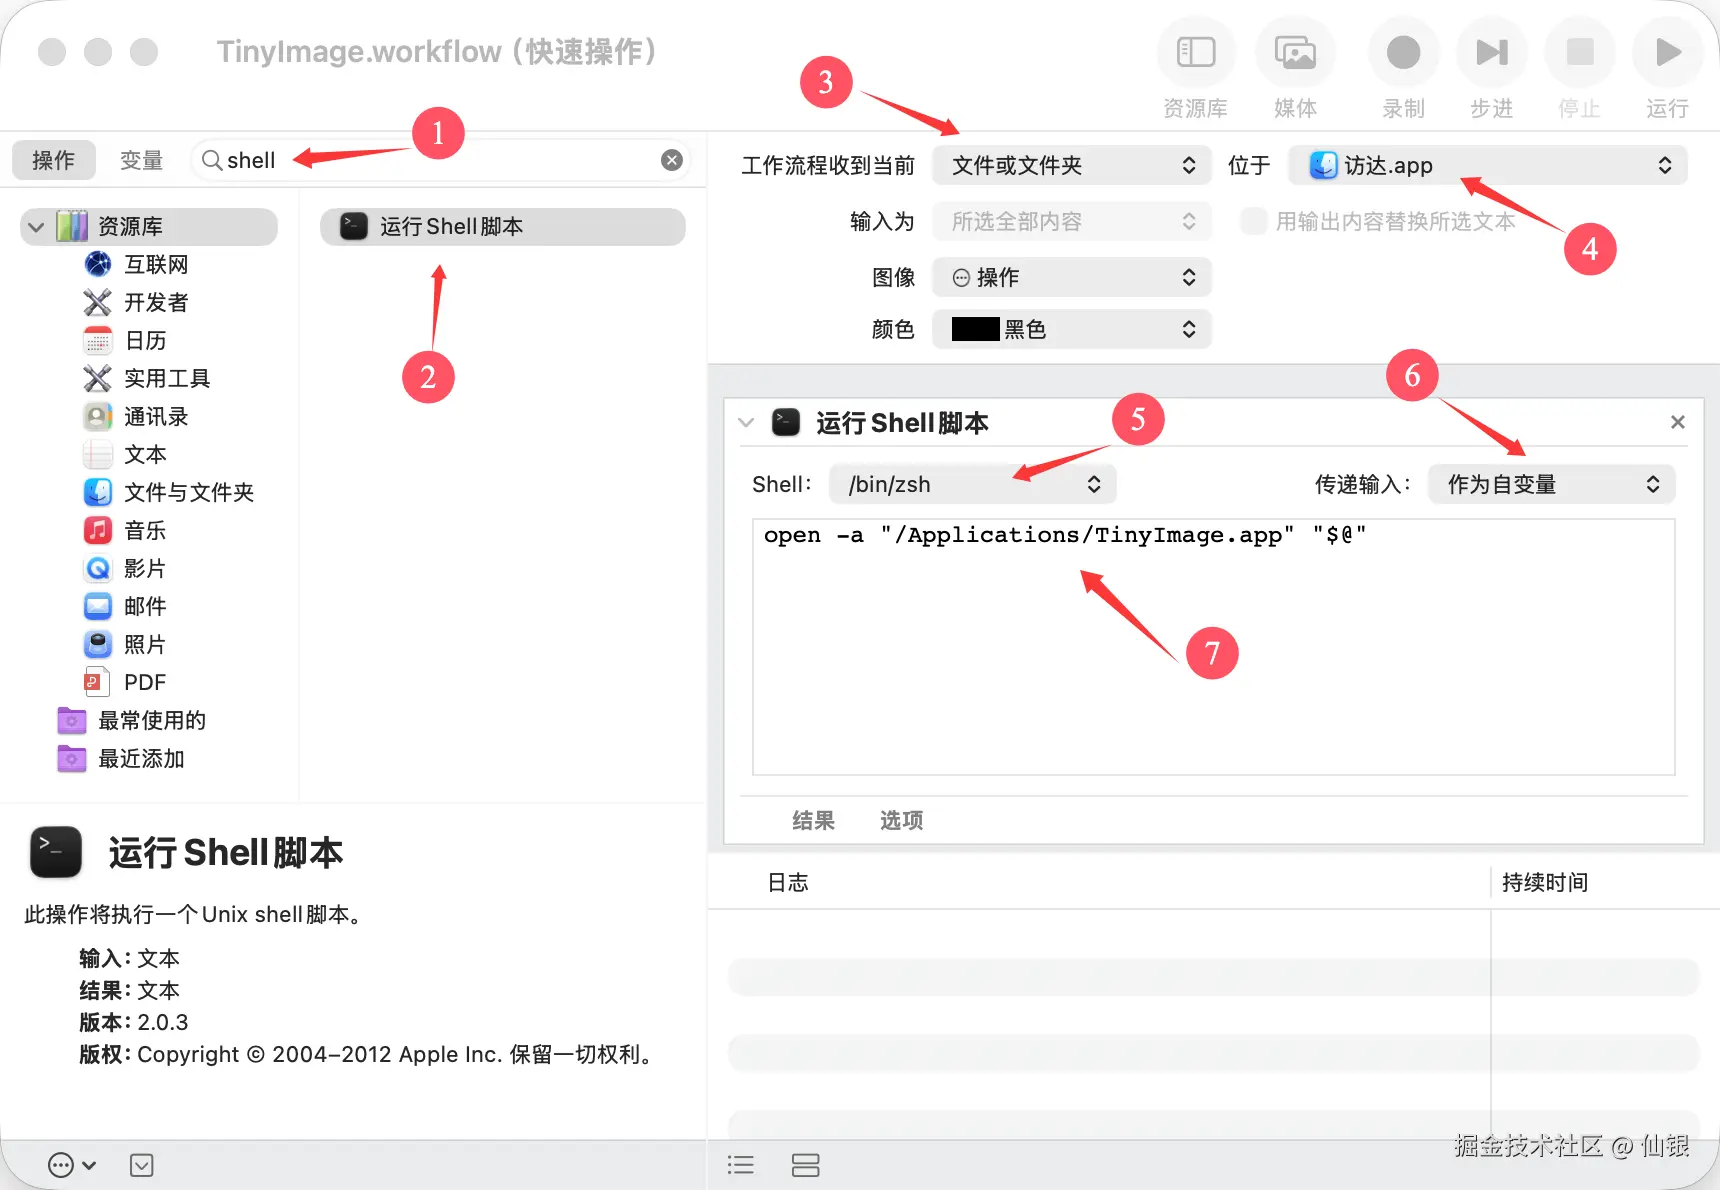
Task: Open the 所选全部内容 input dropdown
Action: pos(1072,221)
